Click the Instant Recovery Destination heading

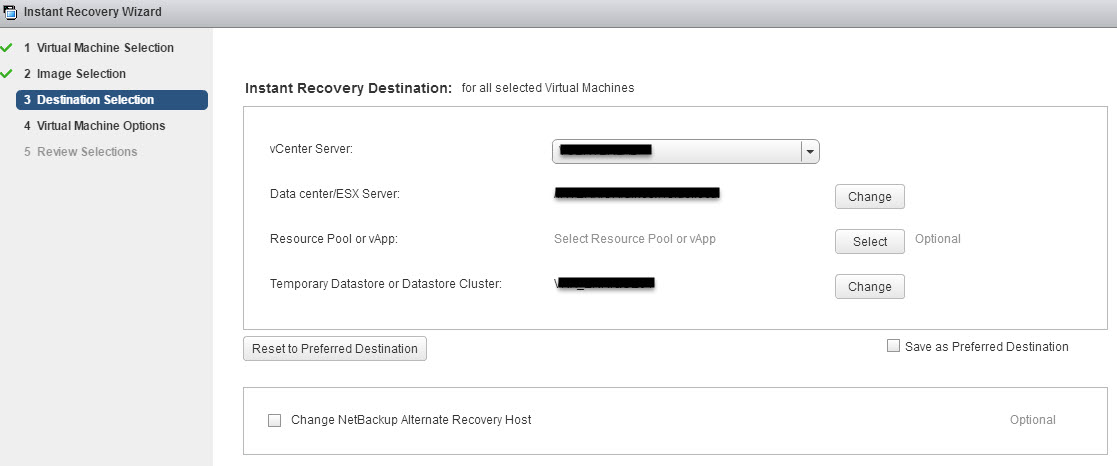348,88
